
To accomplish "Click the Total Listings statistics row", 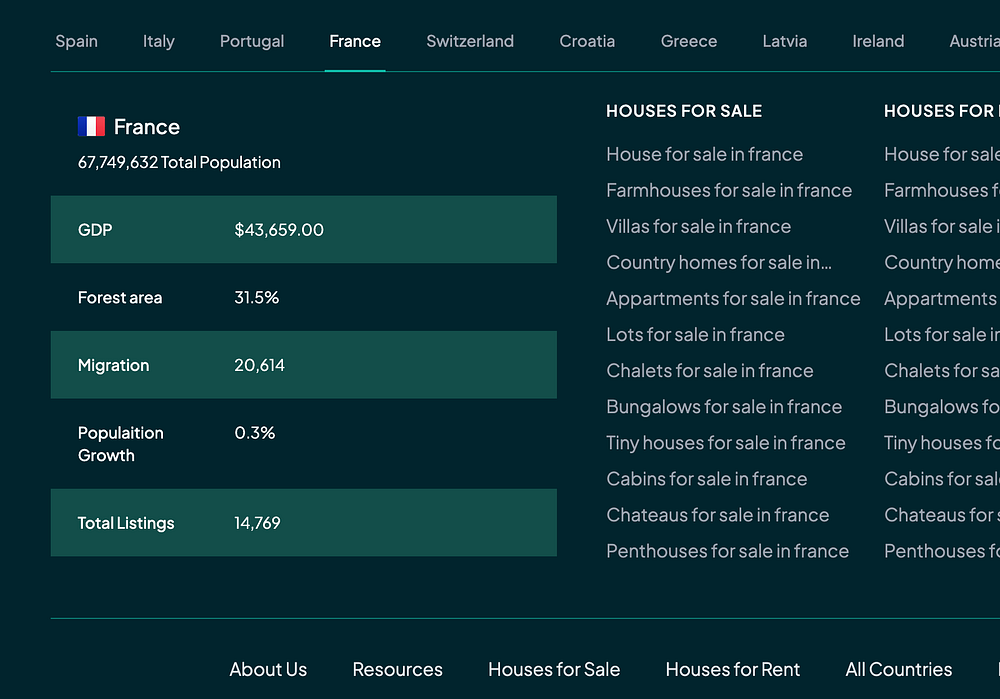I will [303, 523].
